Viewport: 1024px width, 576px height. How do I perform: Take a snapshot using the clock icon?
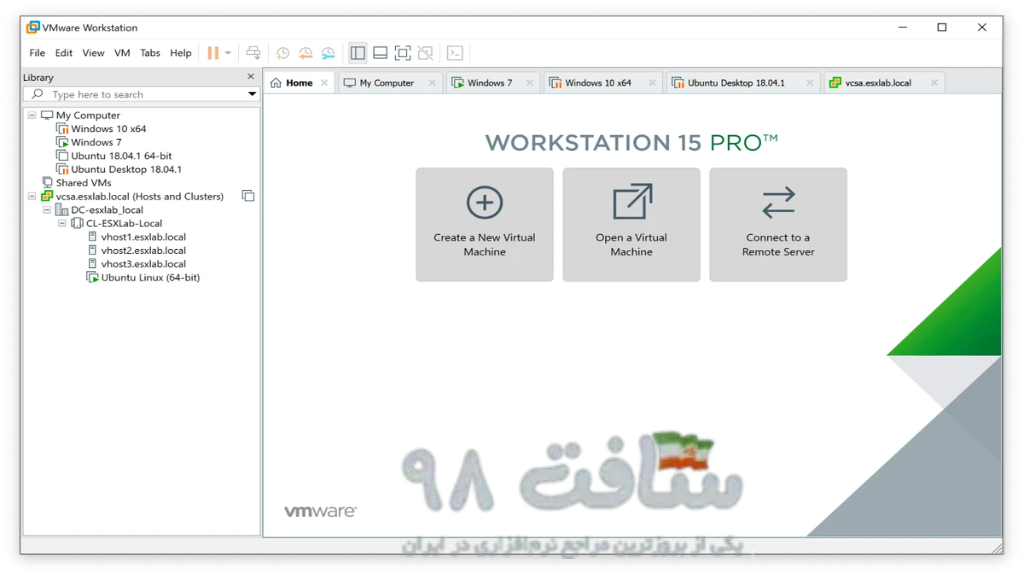[283, 53]
